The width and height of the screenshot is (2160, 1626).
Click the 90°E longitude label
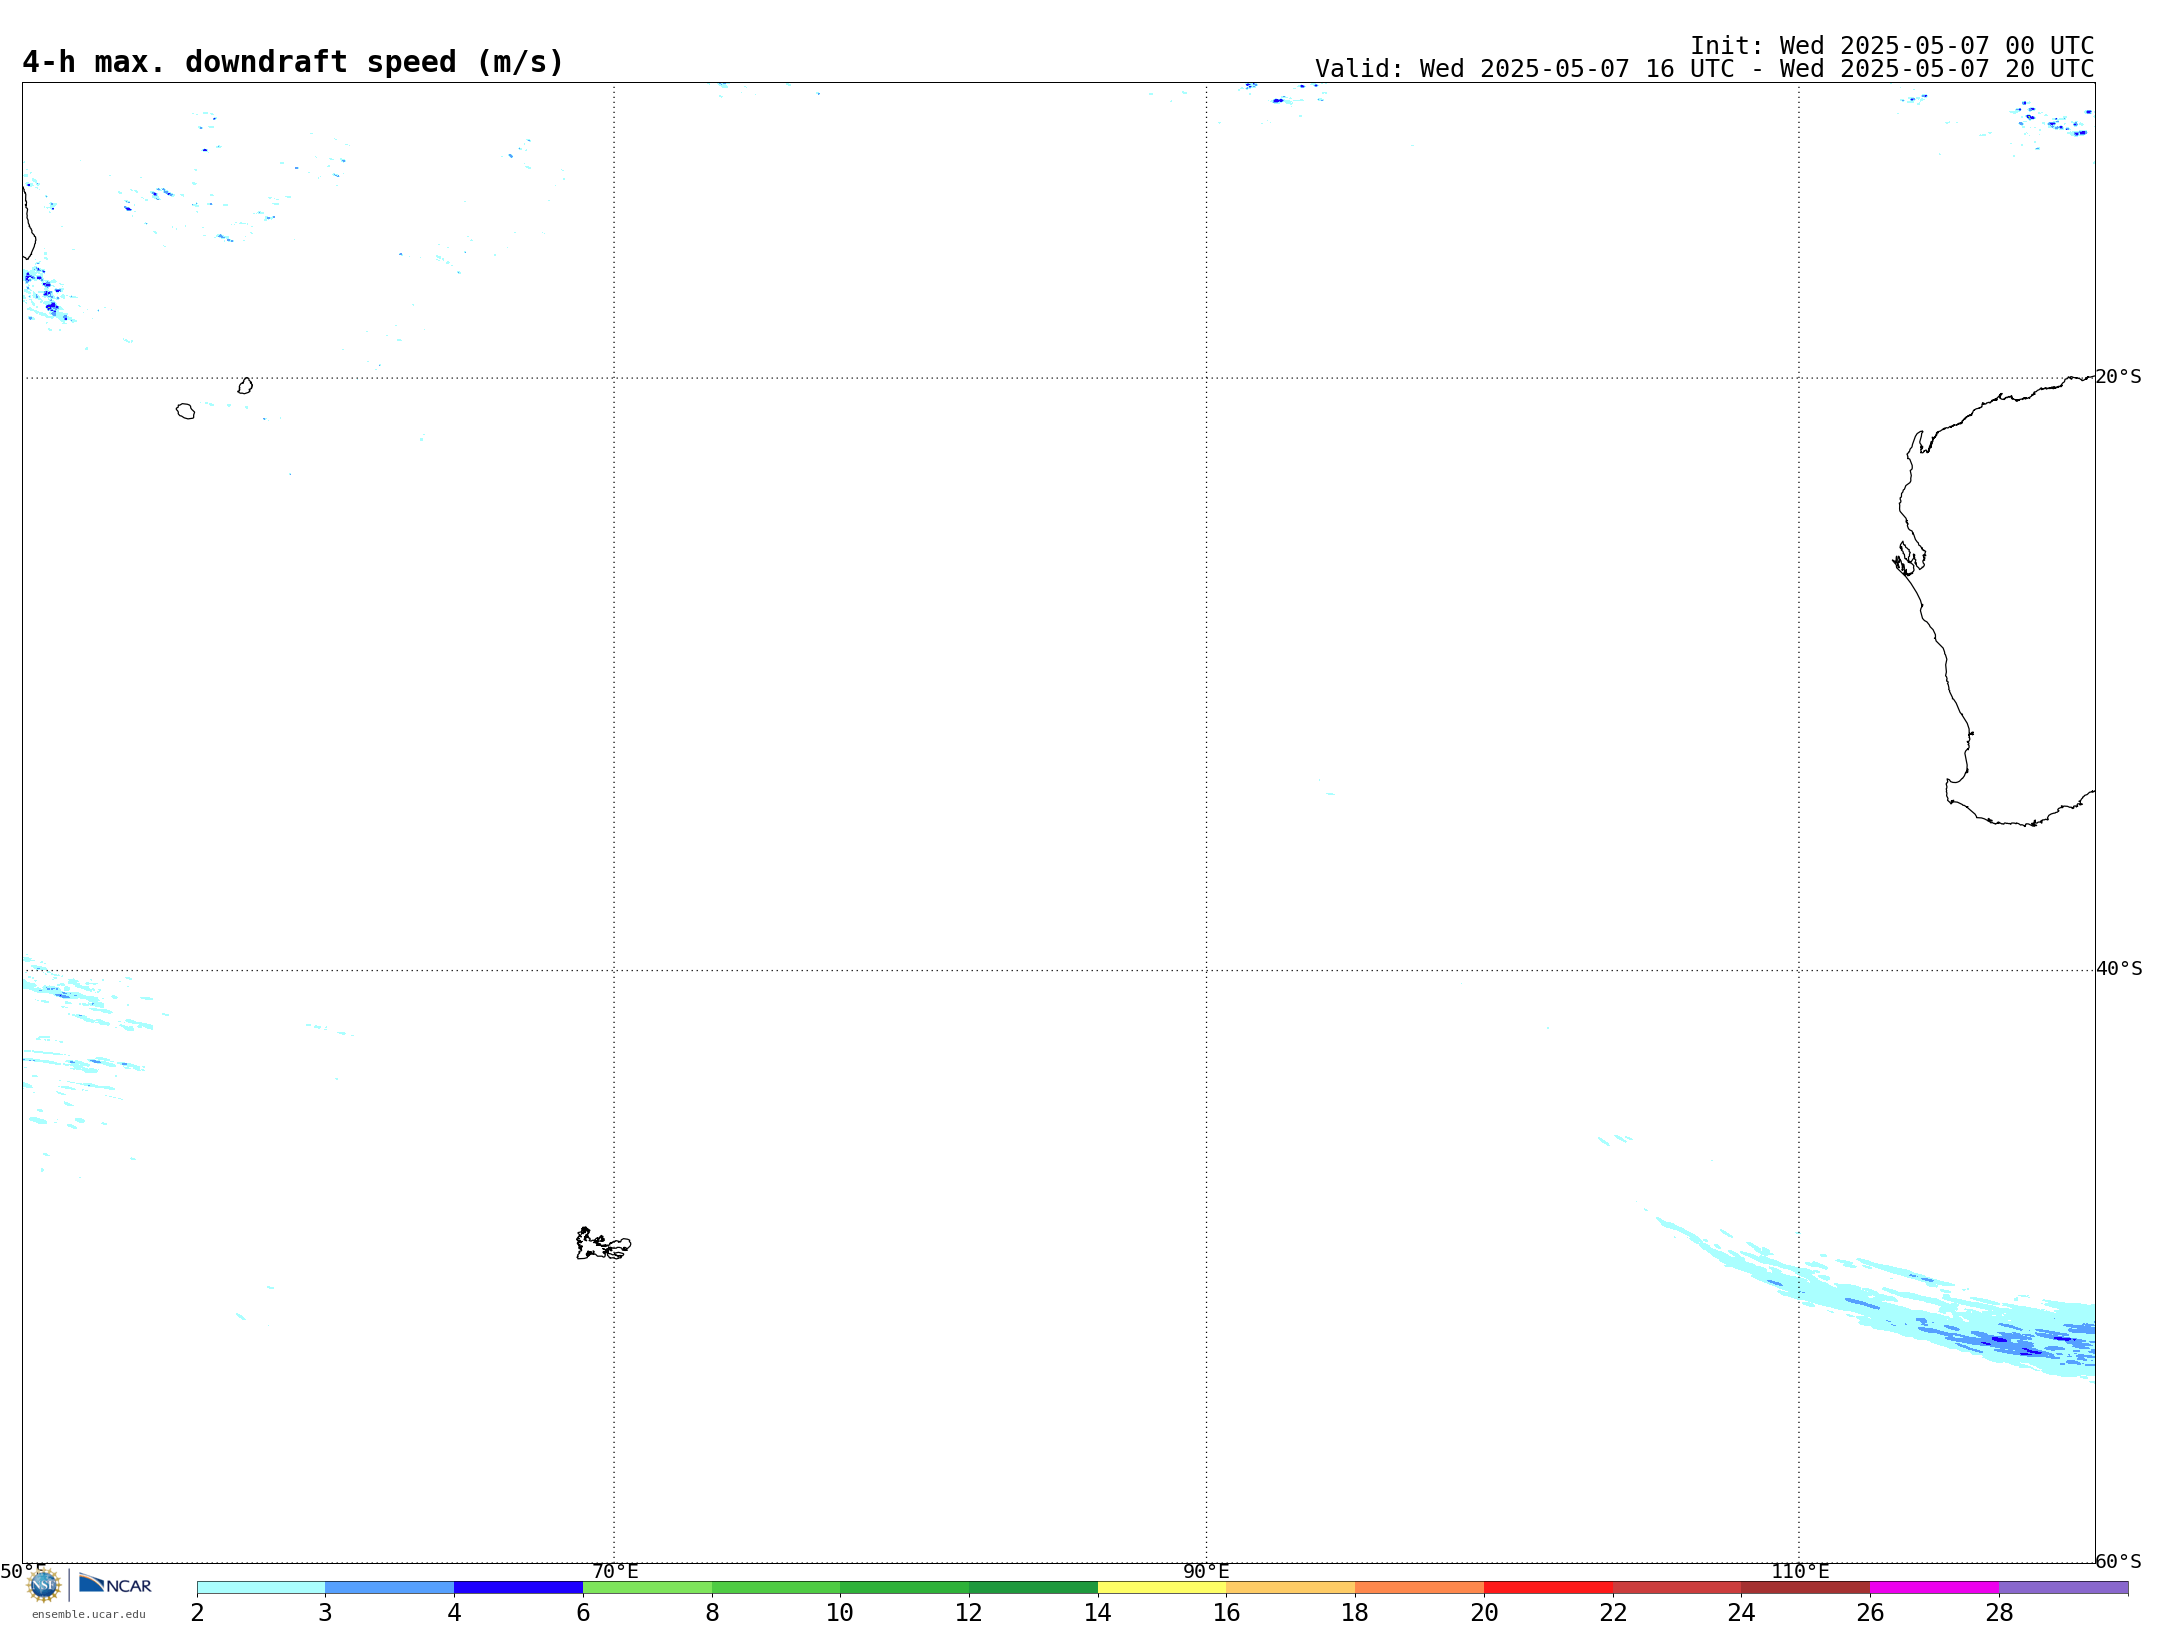coord(1206,1571)
